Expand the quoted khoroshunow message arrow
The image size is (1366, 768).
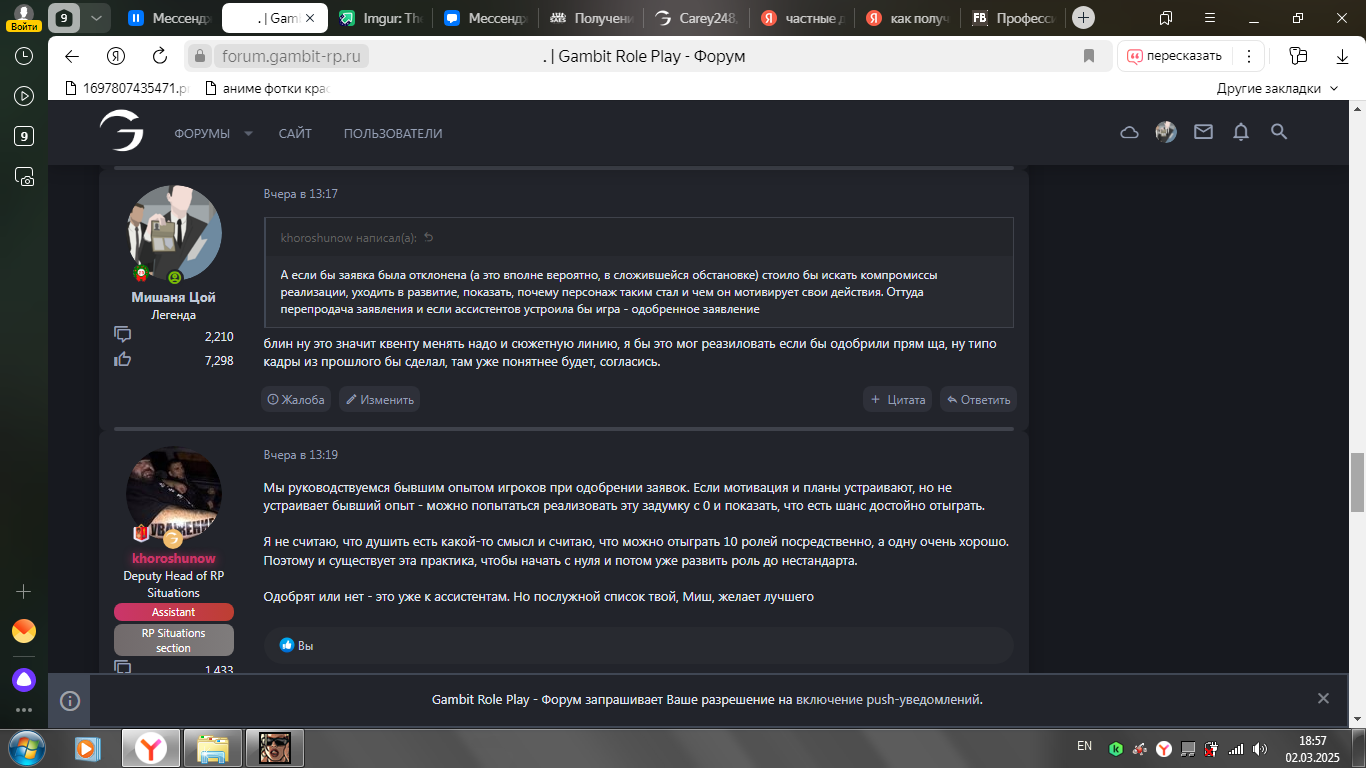[429, 238]
